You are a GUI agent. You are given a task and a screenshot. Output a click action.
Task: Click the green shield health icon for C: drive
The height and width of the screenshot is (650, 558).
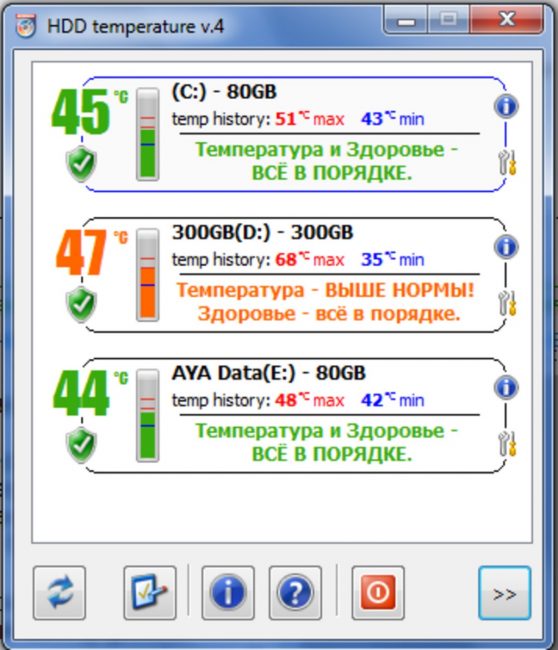pos(81,164)
